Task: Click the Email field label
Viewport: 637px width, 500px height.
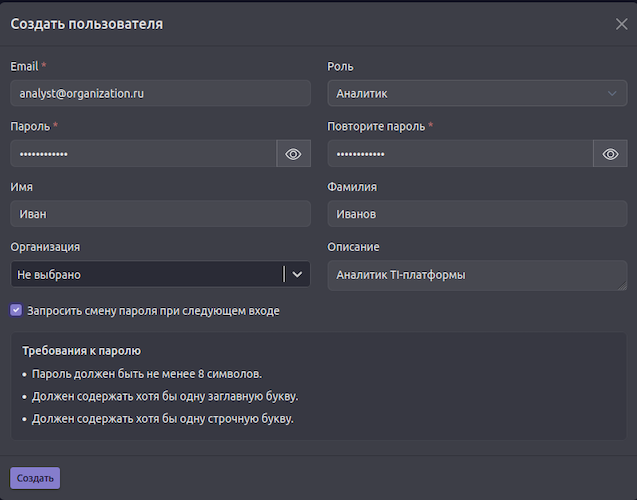Action: click(x=24, y=67)
